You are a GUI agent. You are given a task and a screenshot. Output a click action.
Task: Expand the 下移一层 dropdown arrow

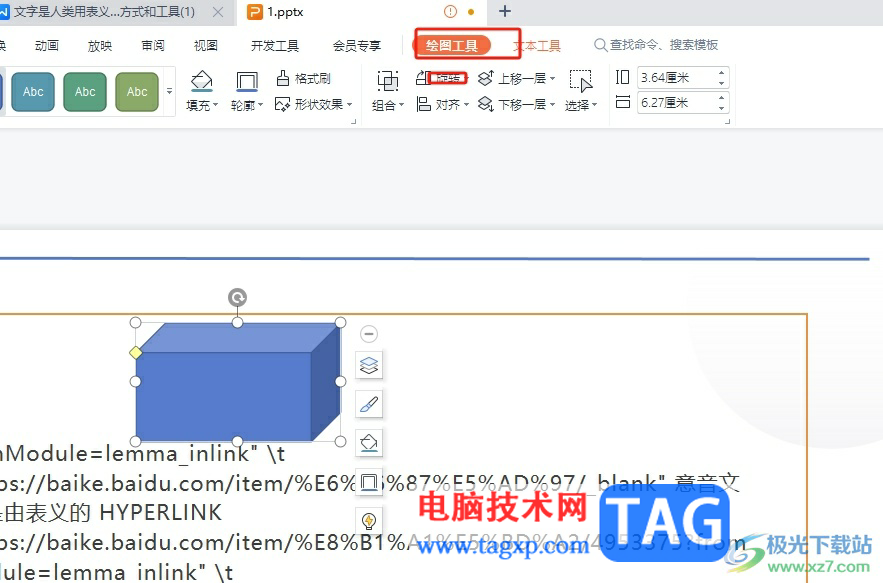click(552, 104)
